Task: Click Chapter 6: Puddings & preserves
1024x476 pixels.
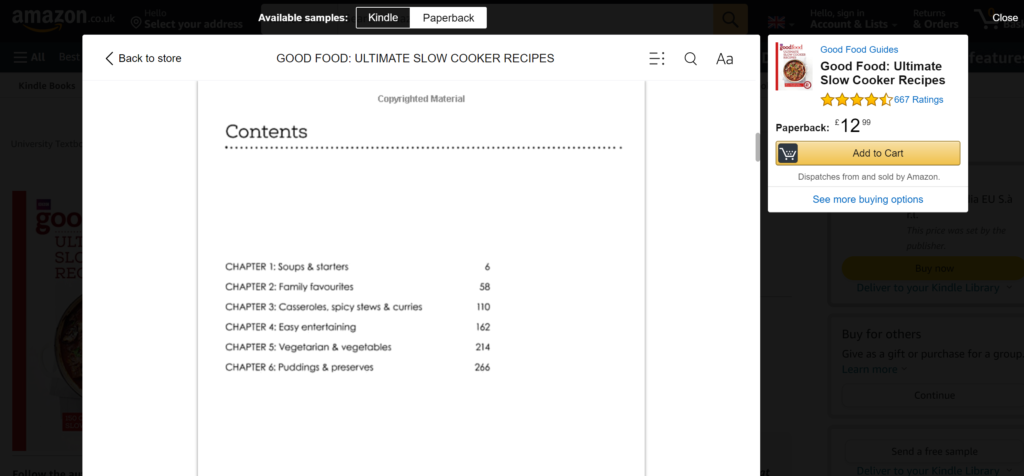Action: coord(299,368)
